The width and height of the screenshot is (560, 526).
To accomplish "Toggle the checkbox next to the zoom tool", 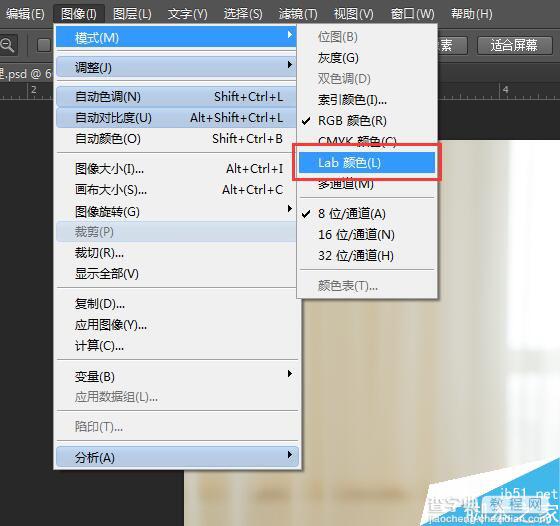I will point(44,45).
